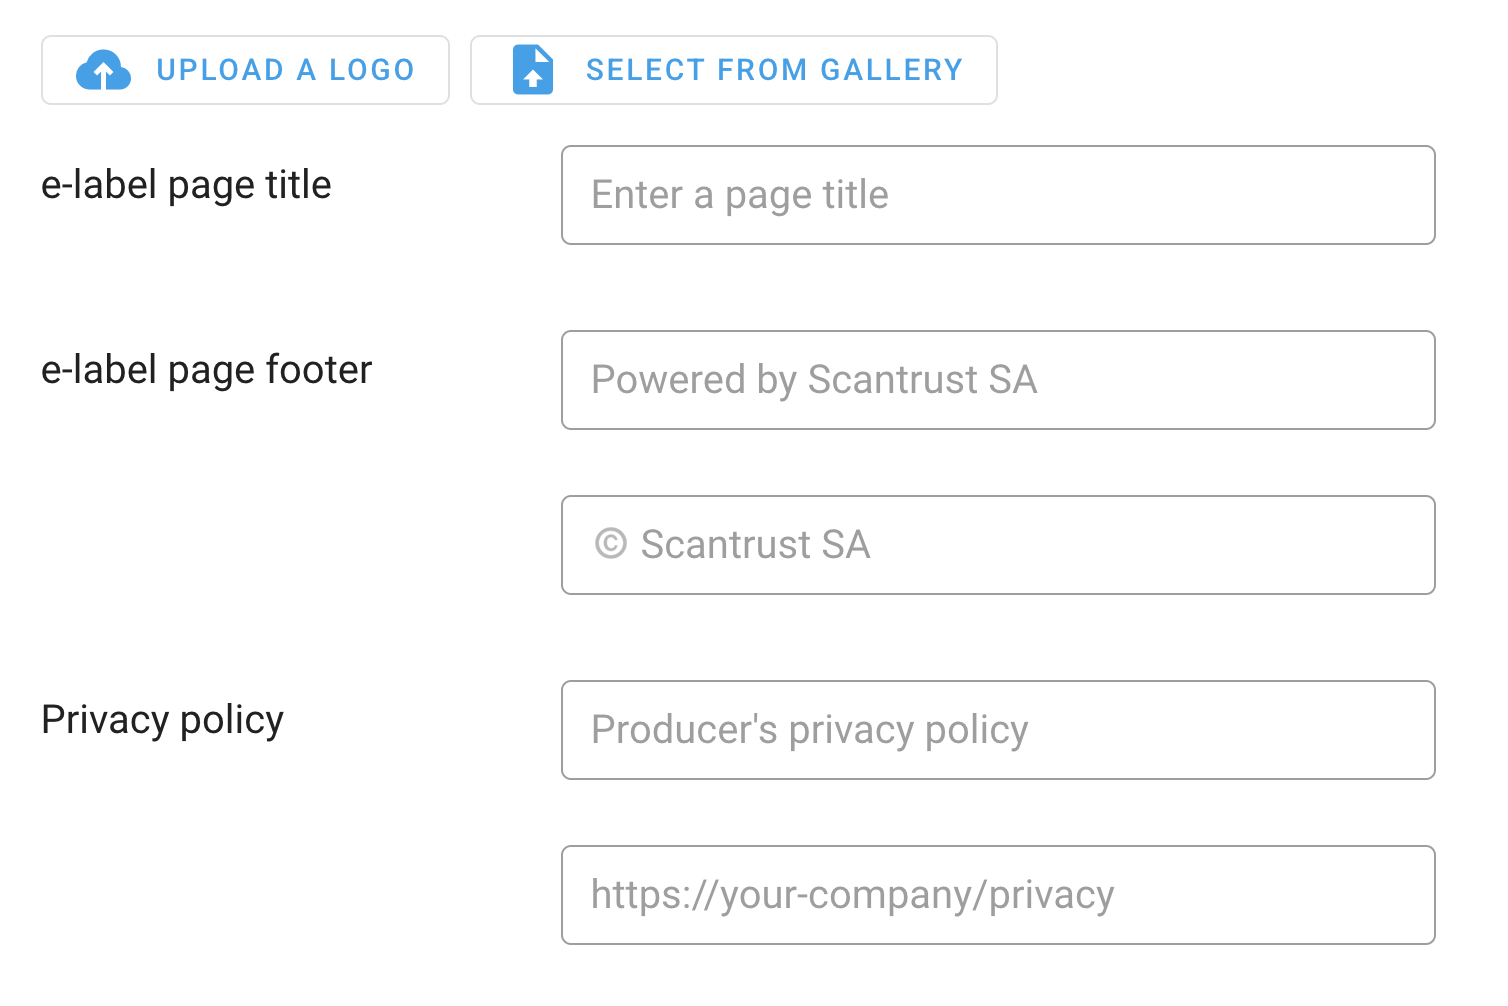Click the "e-label page title" label
Viewport: 1508px width, 1006px height.
click(186, 185)
